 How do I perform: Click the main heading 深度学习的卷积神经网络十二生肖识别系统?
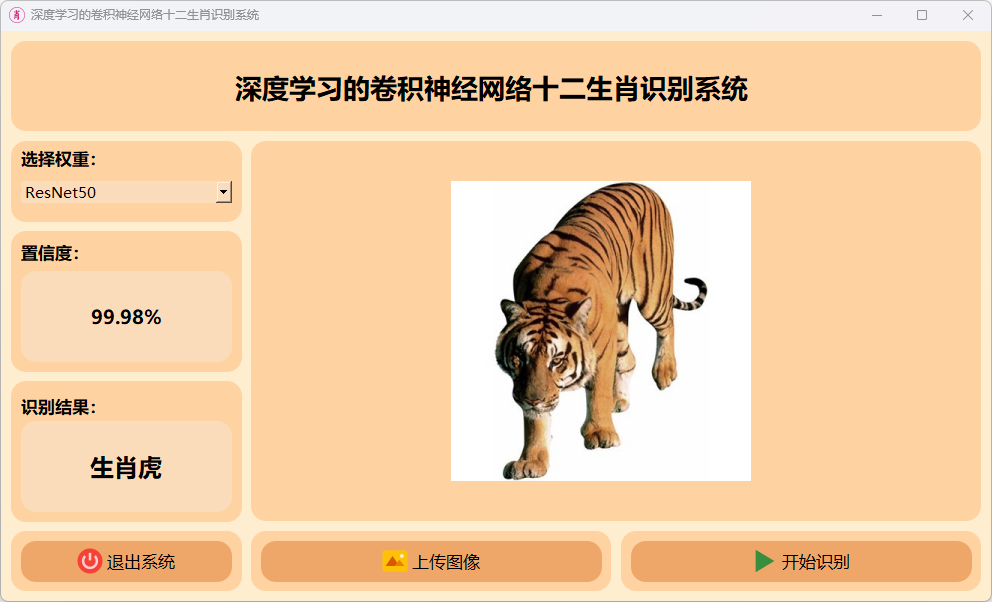[492, 89]
